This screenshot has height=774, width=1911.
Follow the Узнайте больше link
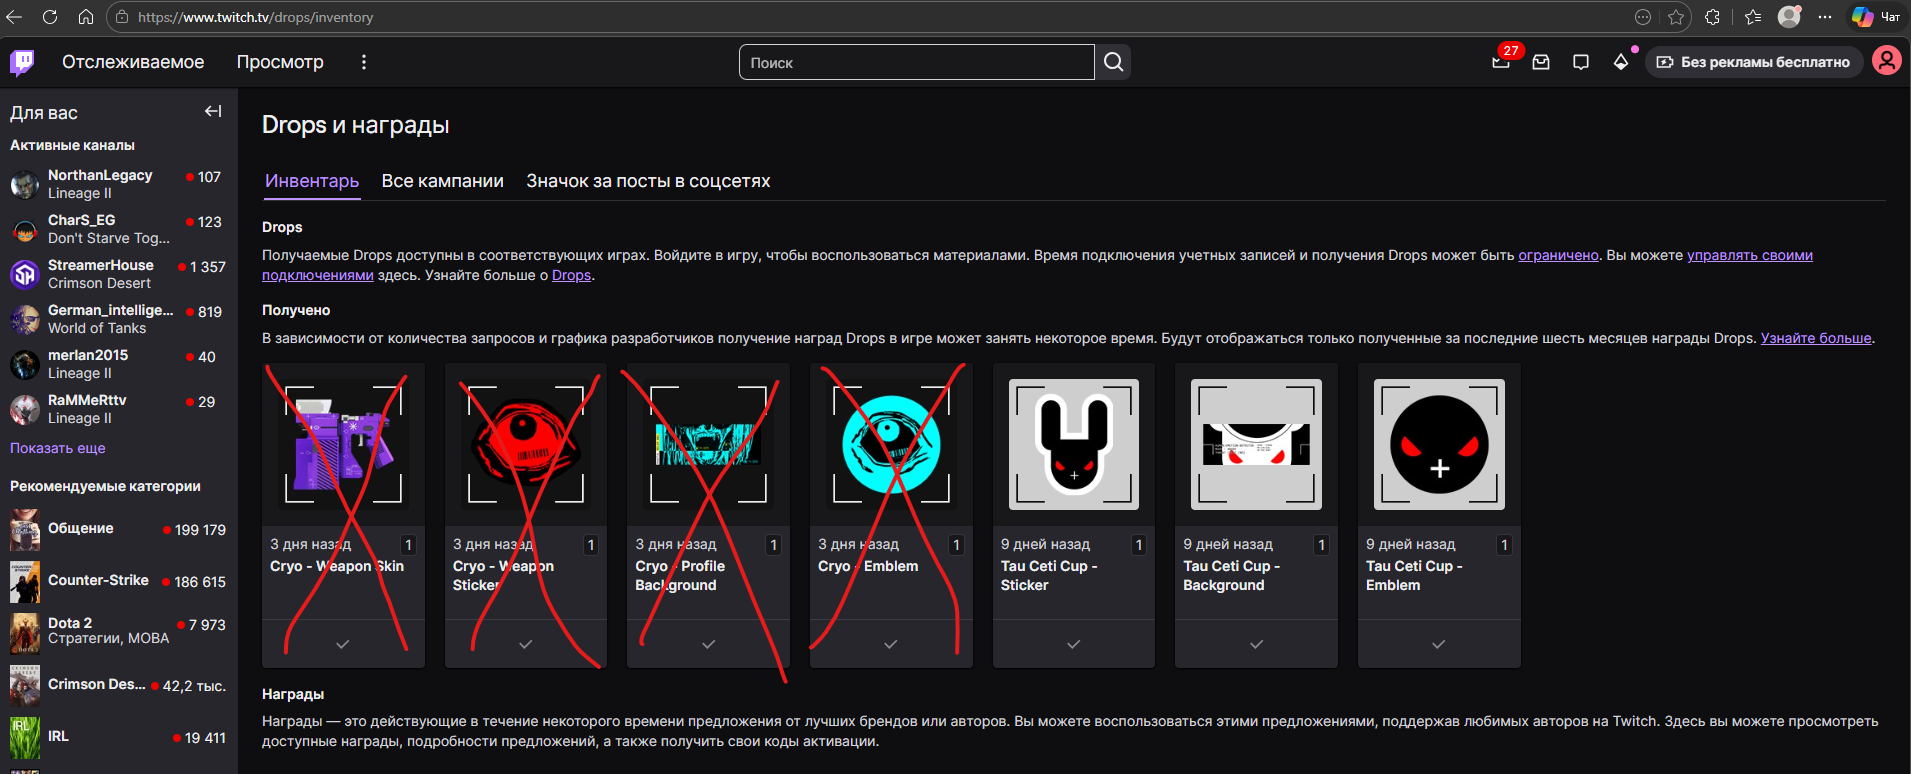pos(1815,338)
